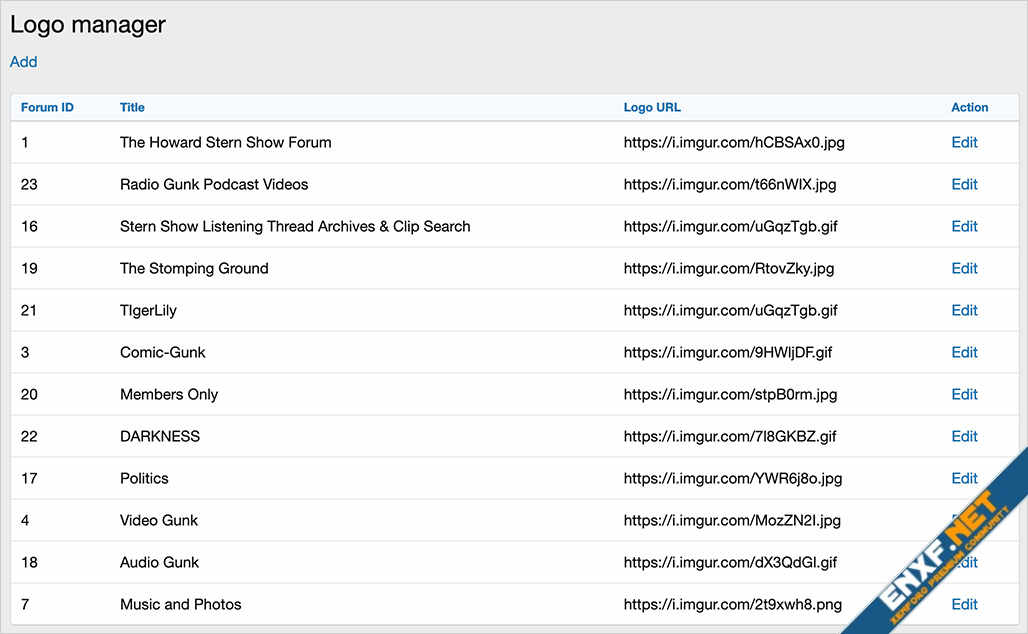The height and width of the screenshot is (634, 1028).
Task: Click the Action column header
Action: pyautogui.click(x=970, y=108)
